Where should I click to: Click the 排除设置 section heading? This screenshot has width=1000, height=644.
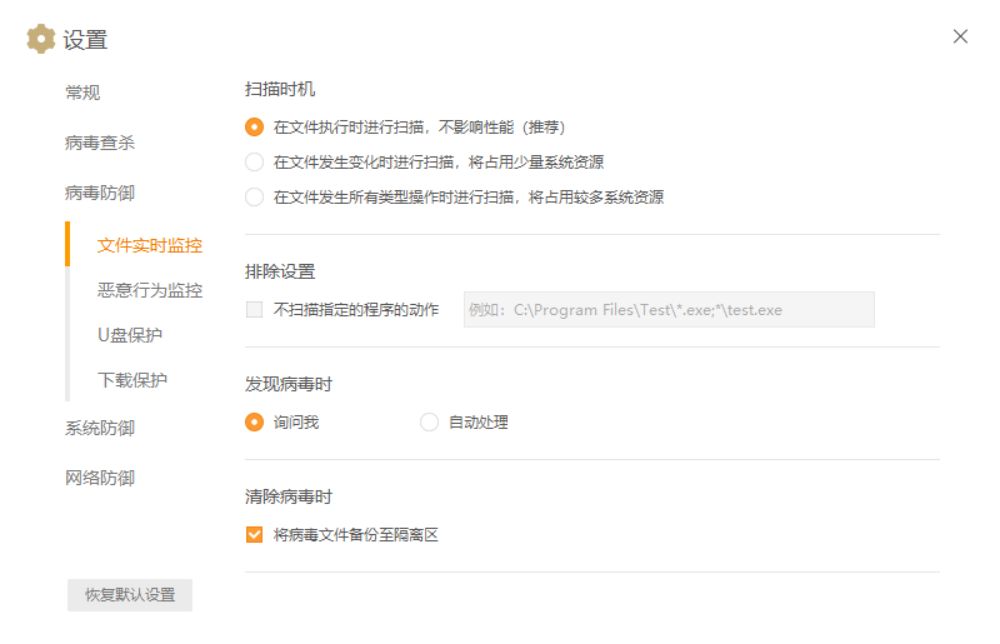[280, 272]
